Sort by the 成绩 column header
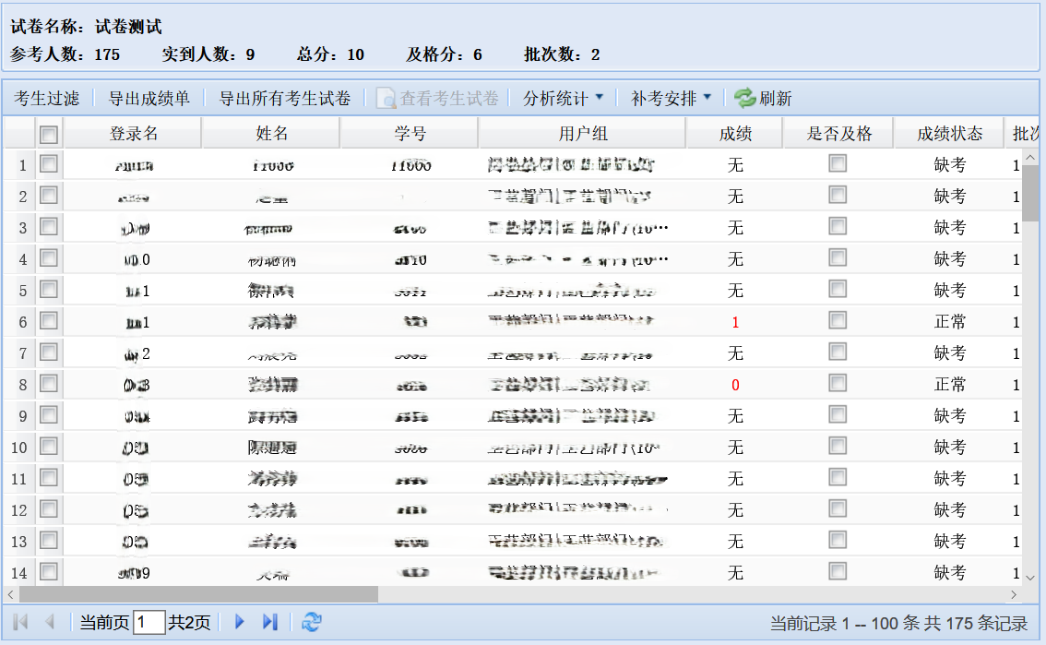1046x645 pixels. (736, 133)
